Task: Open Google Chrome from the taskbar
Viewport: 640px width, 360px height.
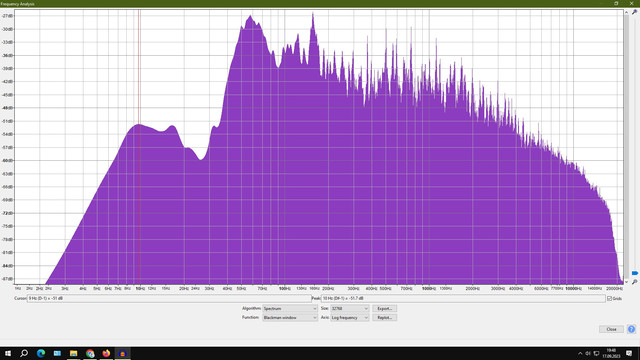Action: 90,353
